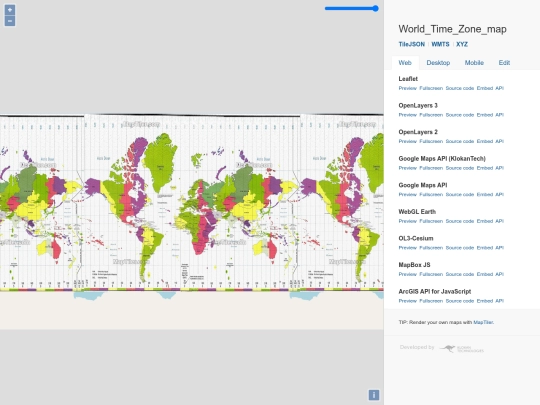540x405 pixels.
Task: Open MapBox JS Embed link
Action: [x=485, y=274]
